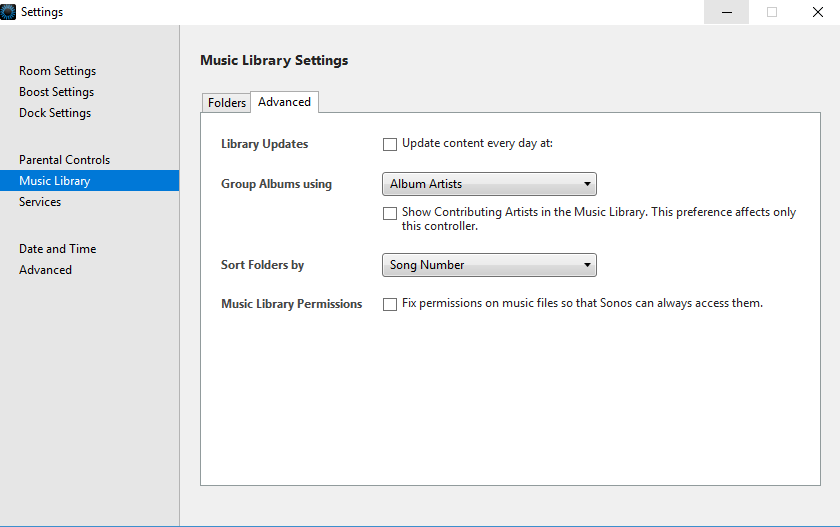Open the Services section
This screenshot has height=527, width=840.
click(40, 202)
